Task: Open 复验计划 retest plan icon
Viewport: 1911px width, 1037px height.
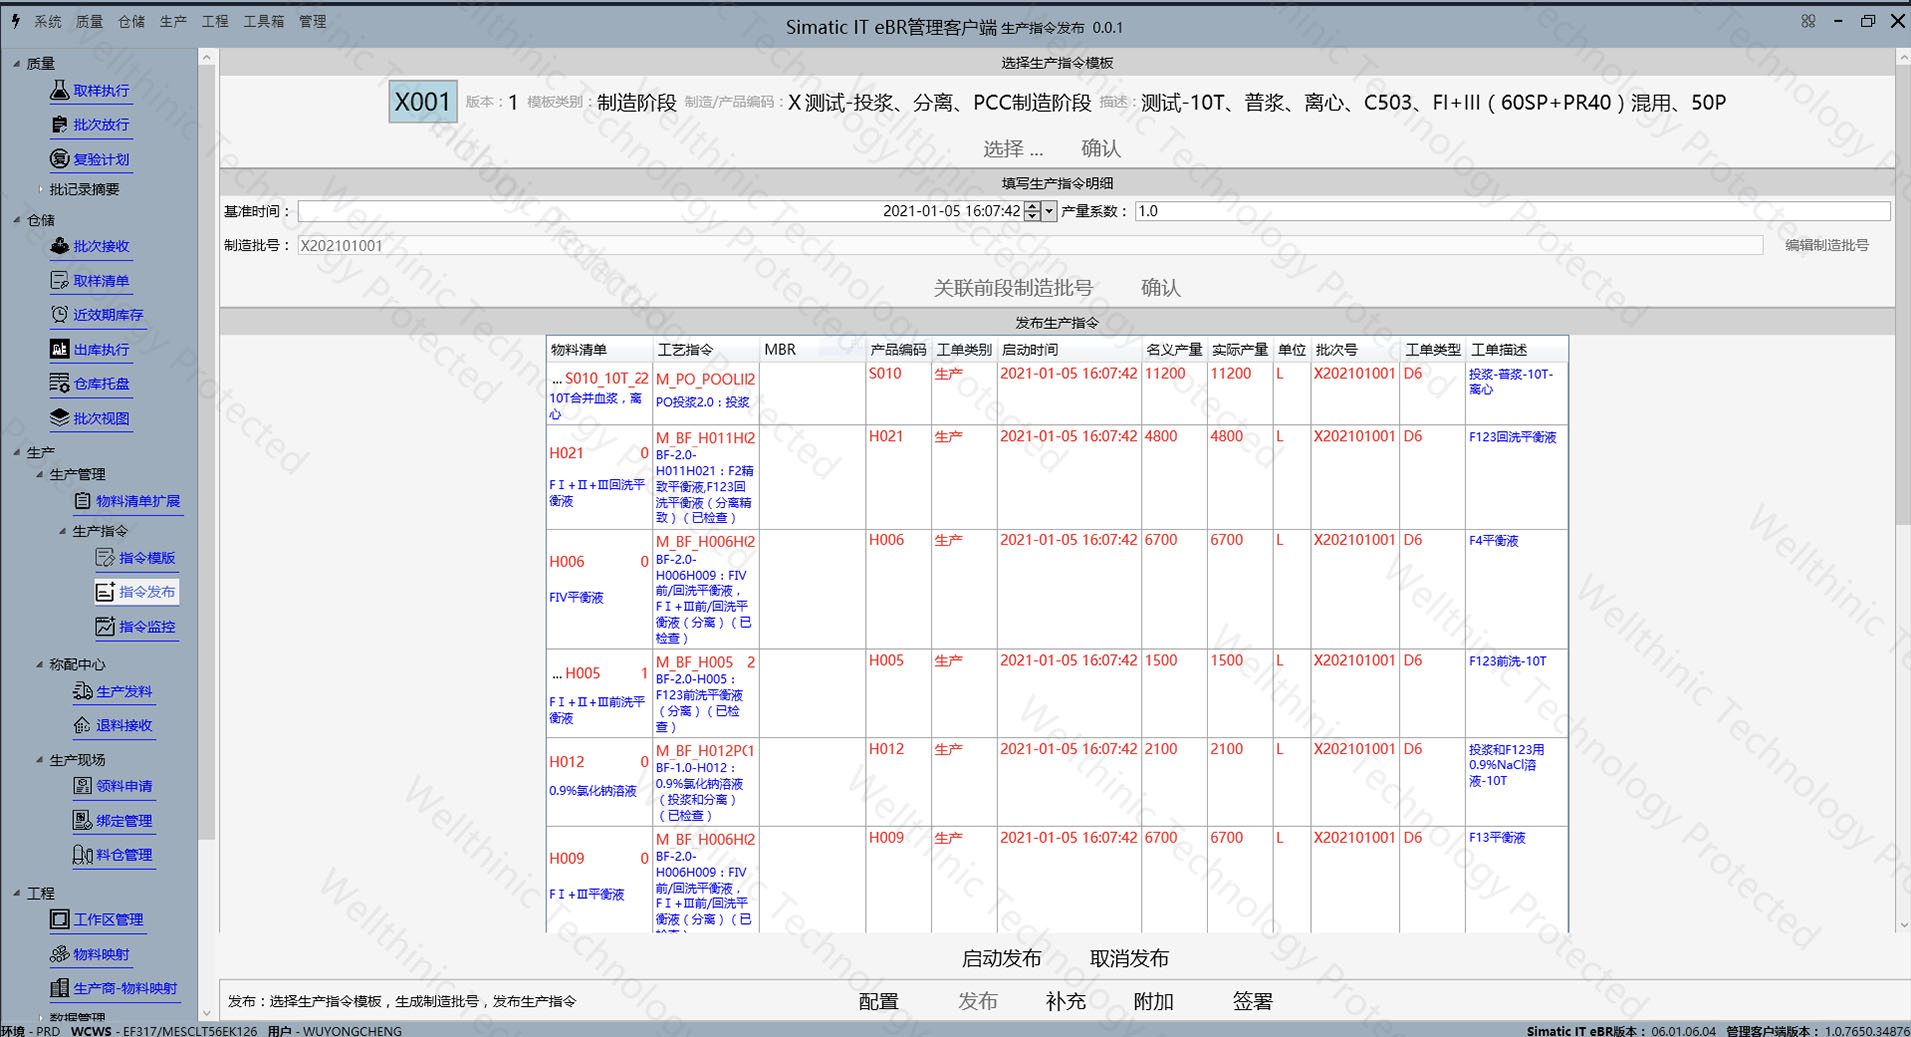Action: point(60,159)
